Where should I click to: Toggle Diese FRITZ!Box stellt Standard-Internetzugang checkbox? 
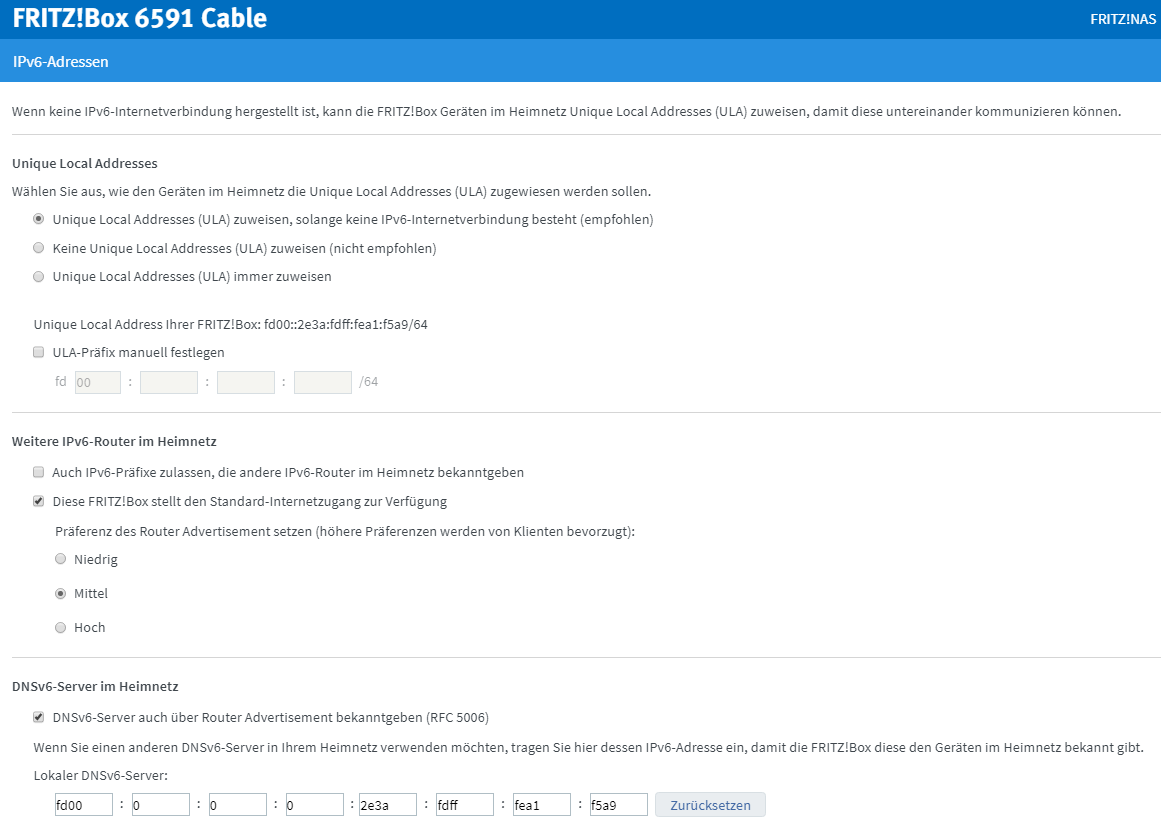tap(39, 501)
